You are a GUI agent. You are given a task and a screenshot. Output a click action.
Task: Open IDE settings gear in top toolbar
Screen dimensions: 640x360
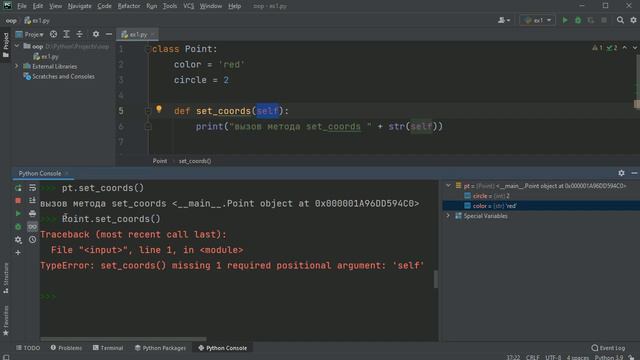(633, 20)
